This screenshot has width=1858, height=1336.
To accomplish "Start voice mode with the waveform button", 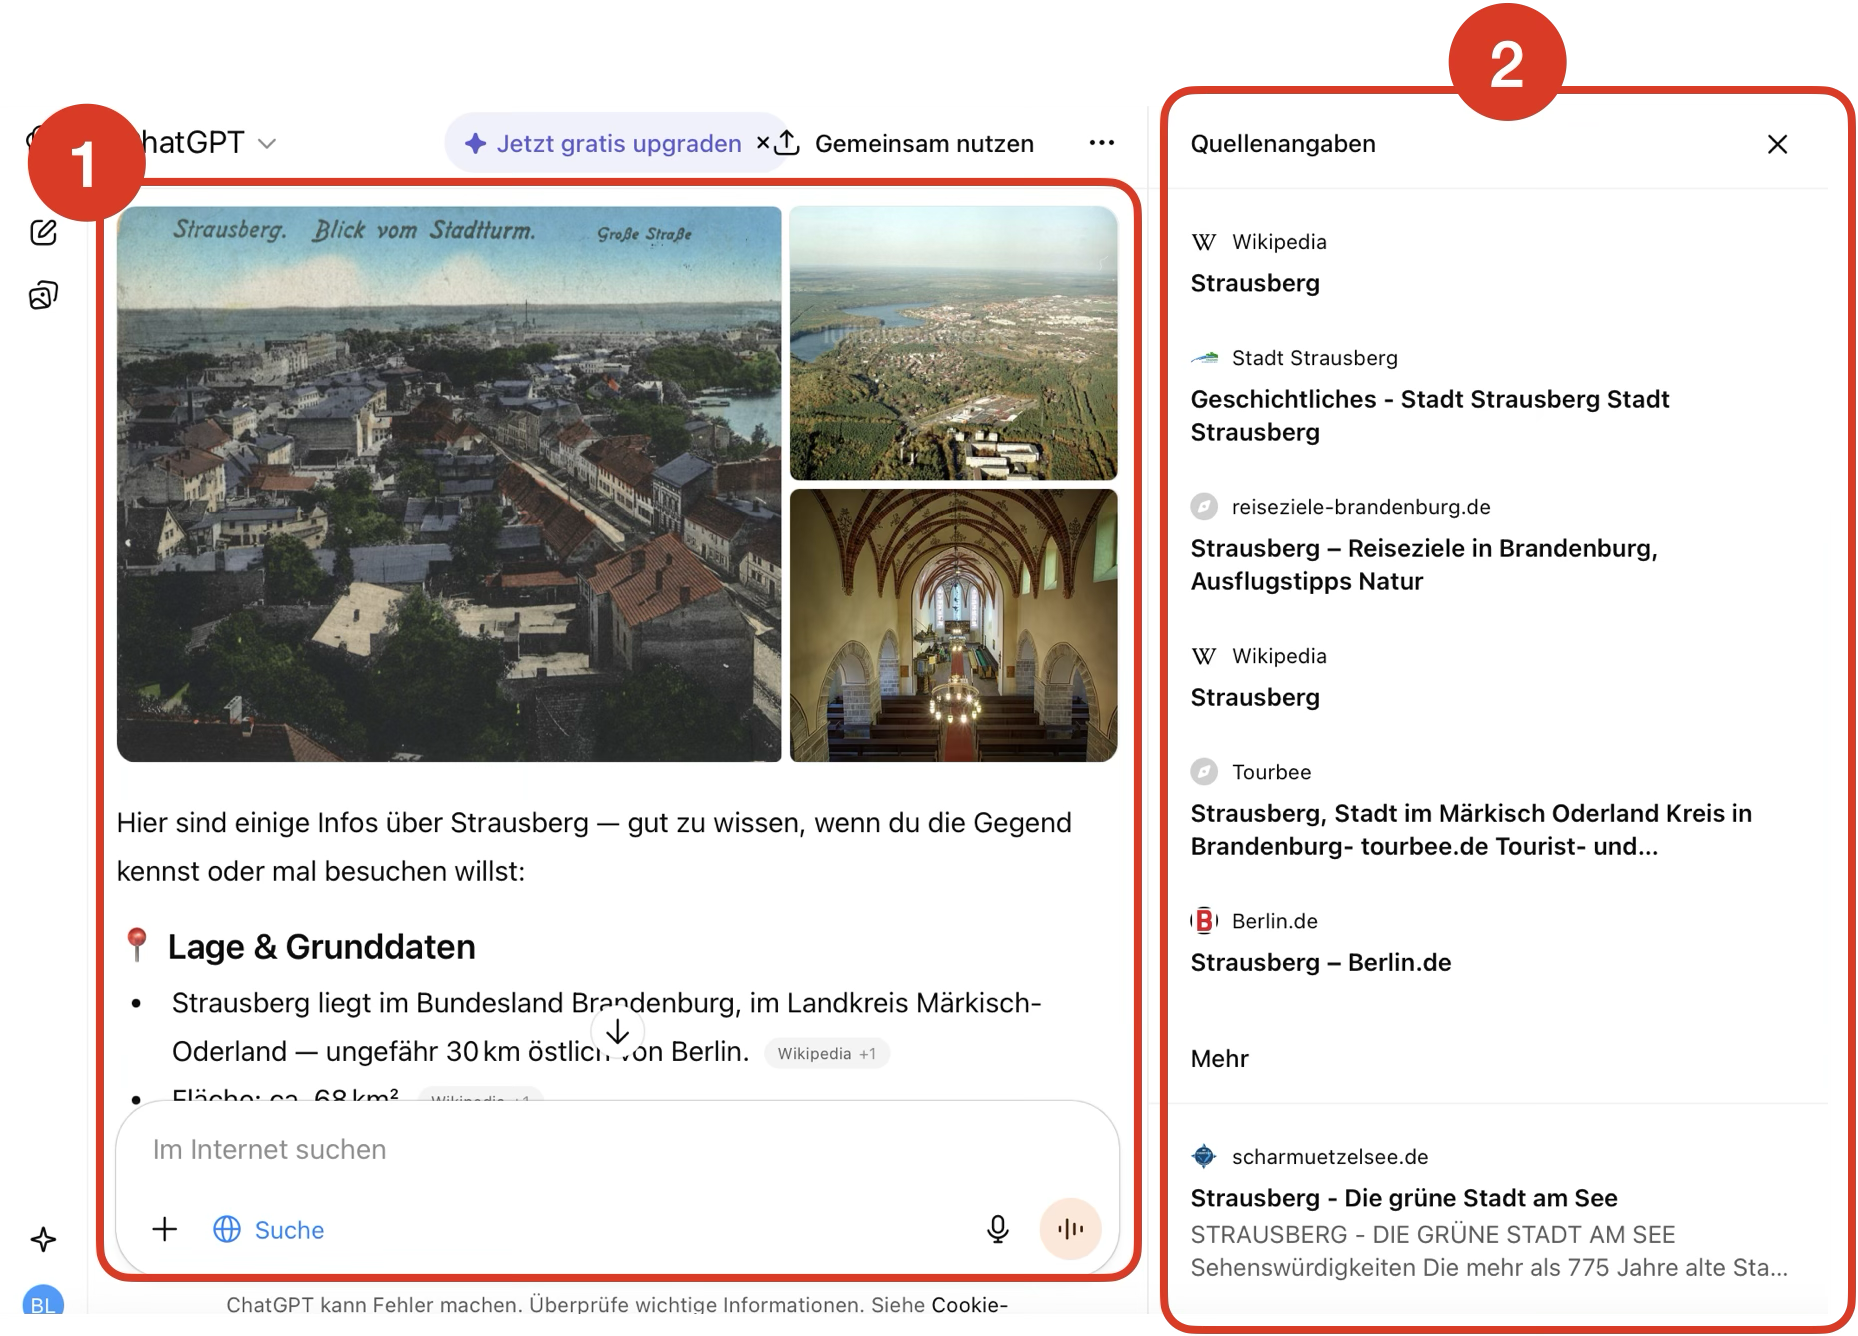I will click(x=1070, y=1229).
